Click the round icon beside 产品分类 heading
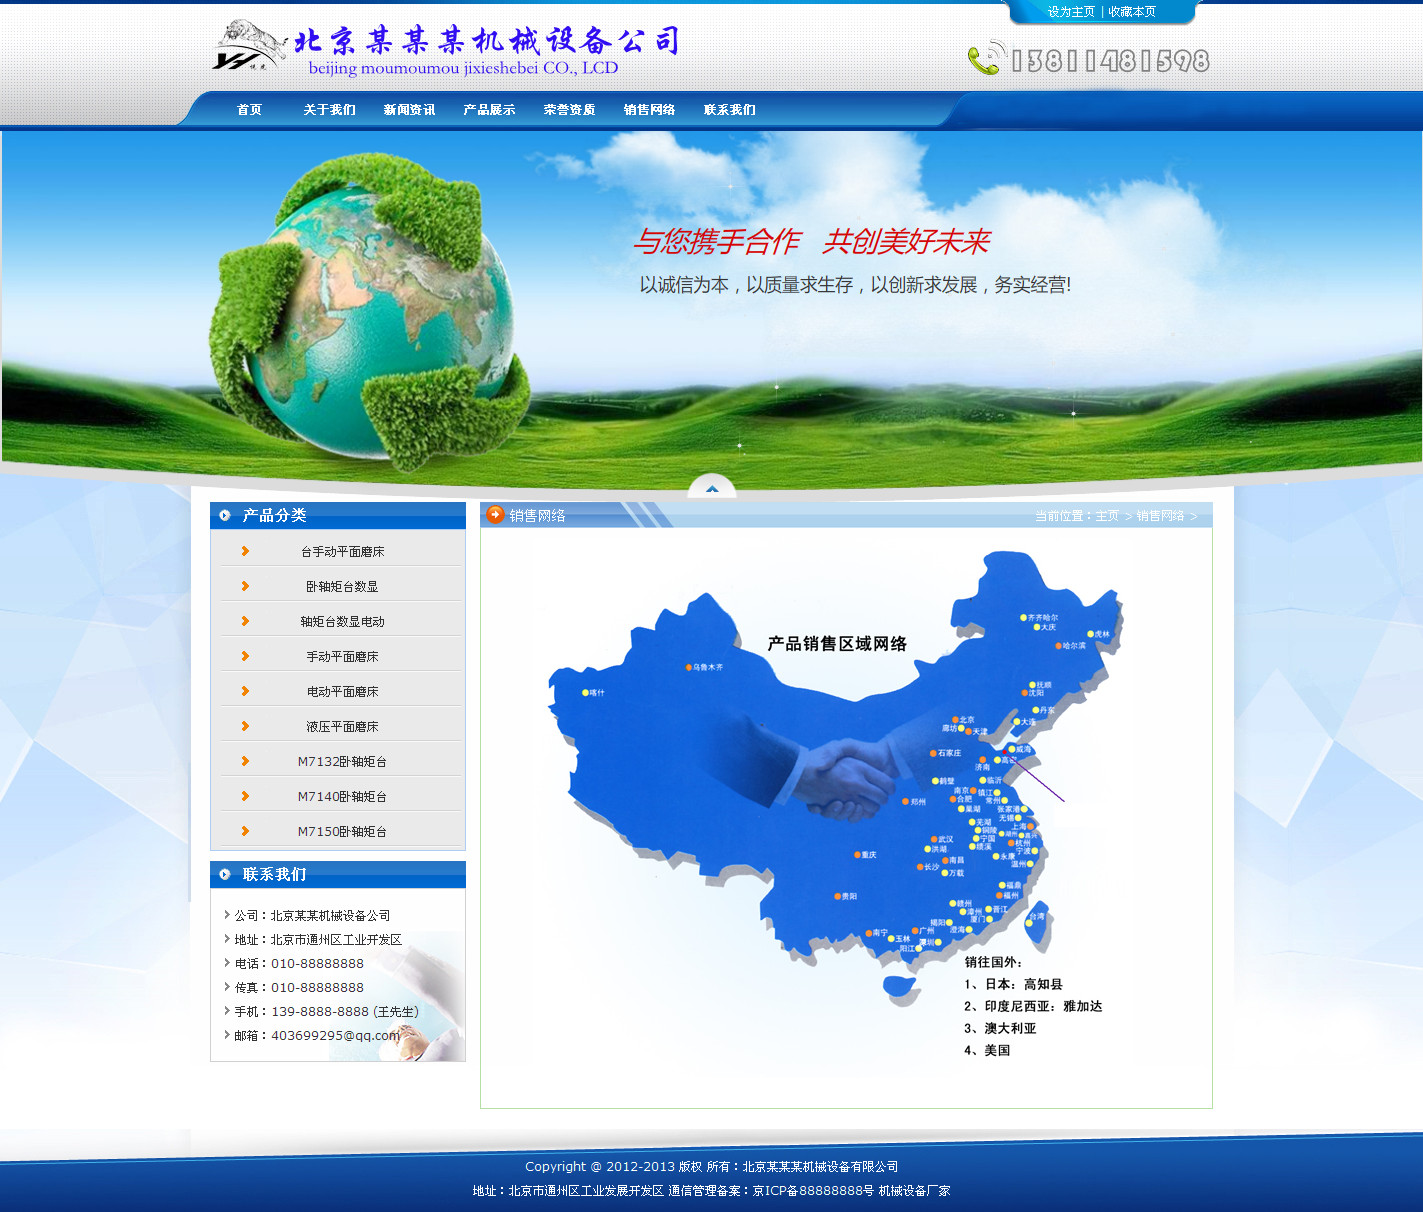 tap(225, 515)
